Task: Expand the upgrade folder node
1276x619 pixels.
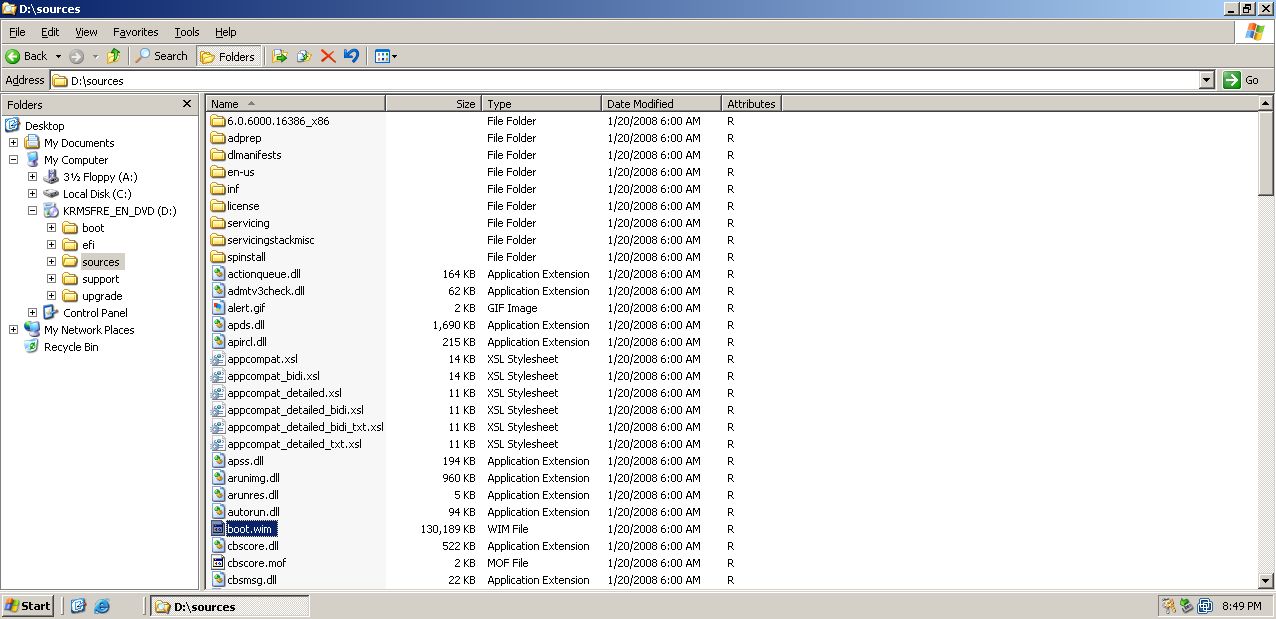Action: click(51, 296)
